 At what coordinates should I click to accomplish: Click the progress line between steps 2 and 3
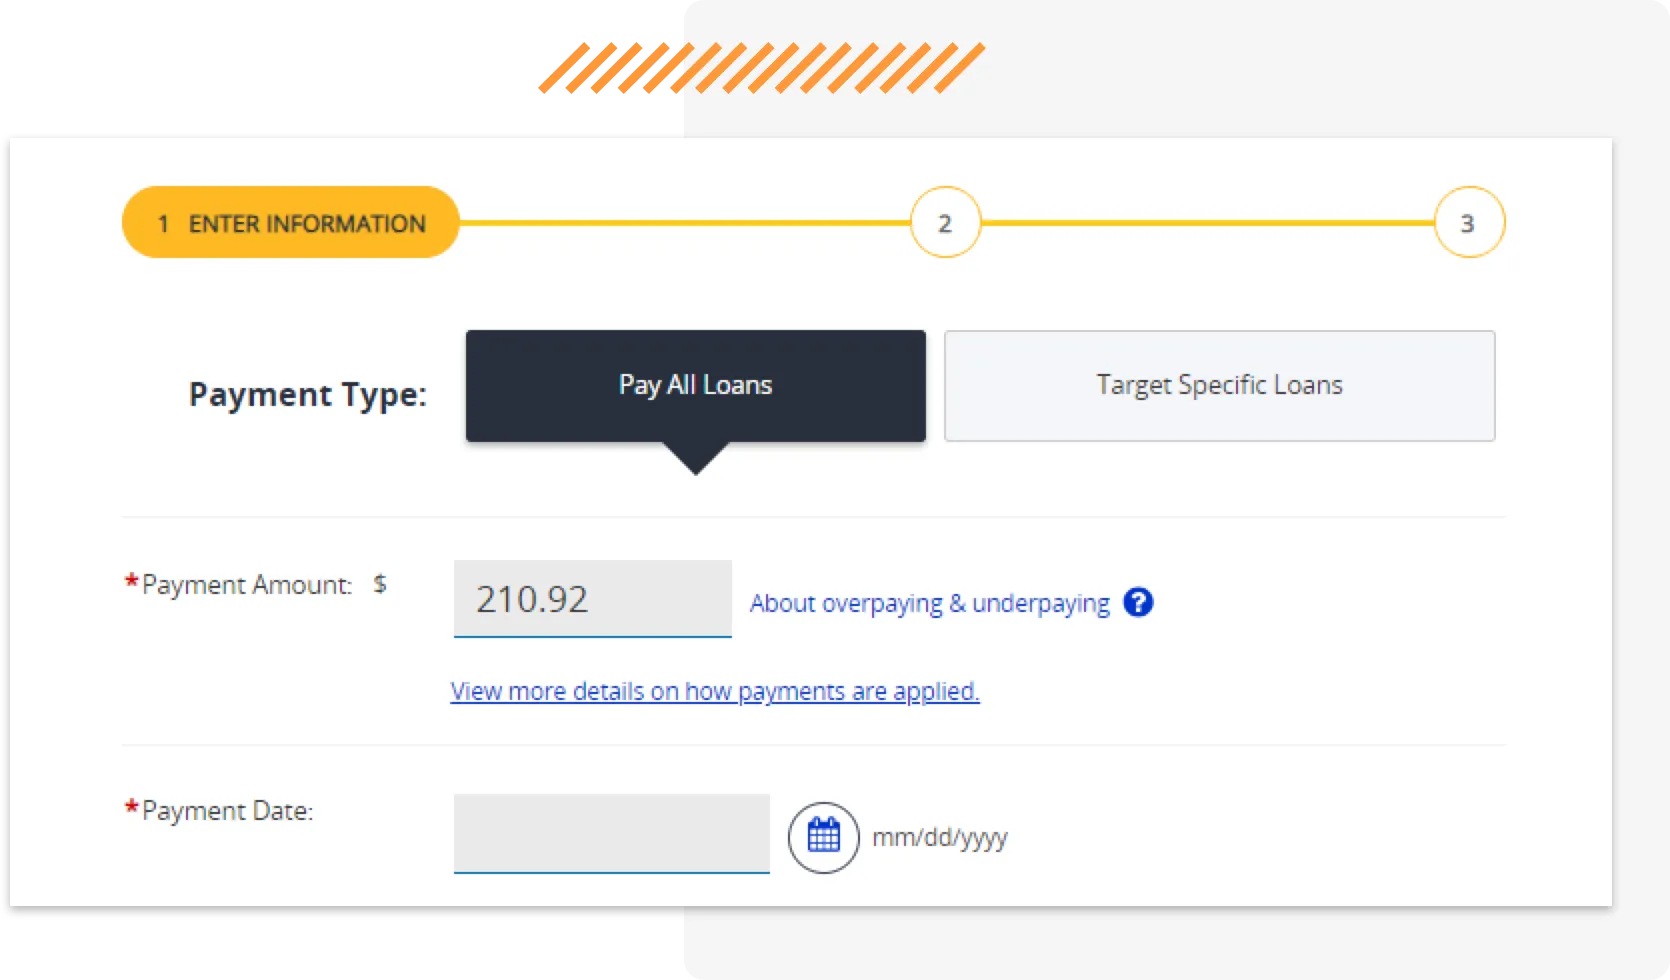click(x=1207, y=223)
